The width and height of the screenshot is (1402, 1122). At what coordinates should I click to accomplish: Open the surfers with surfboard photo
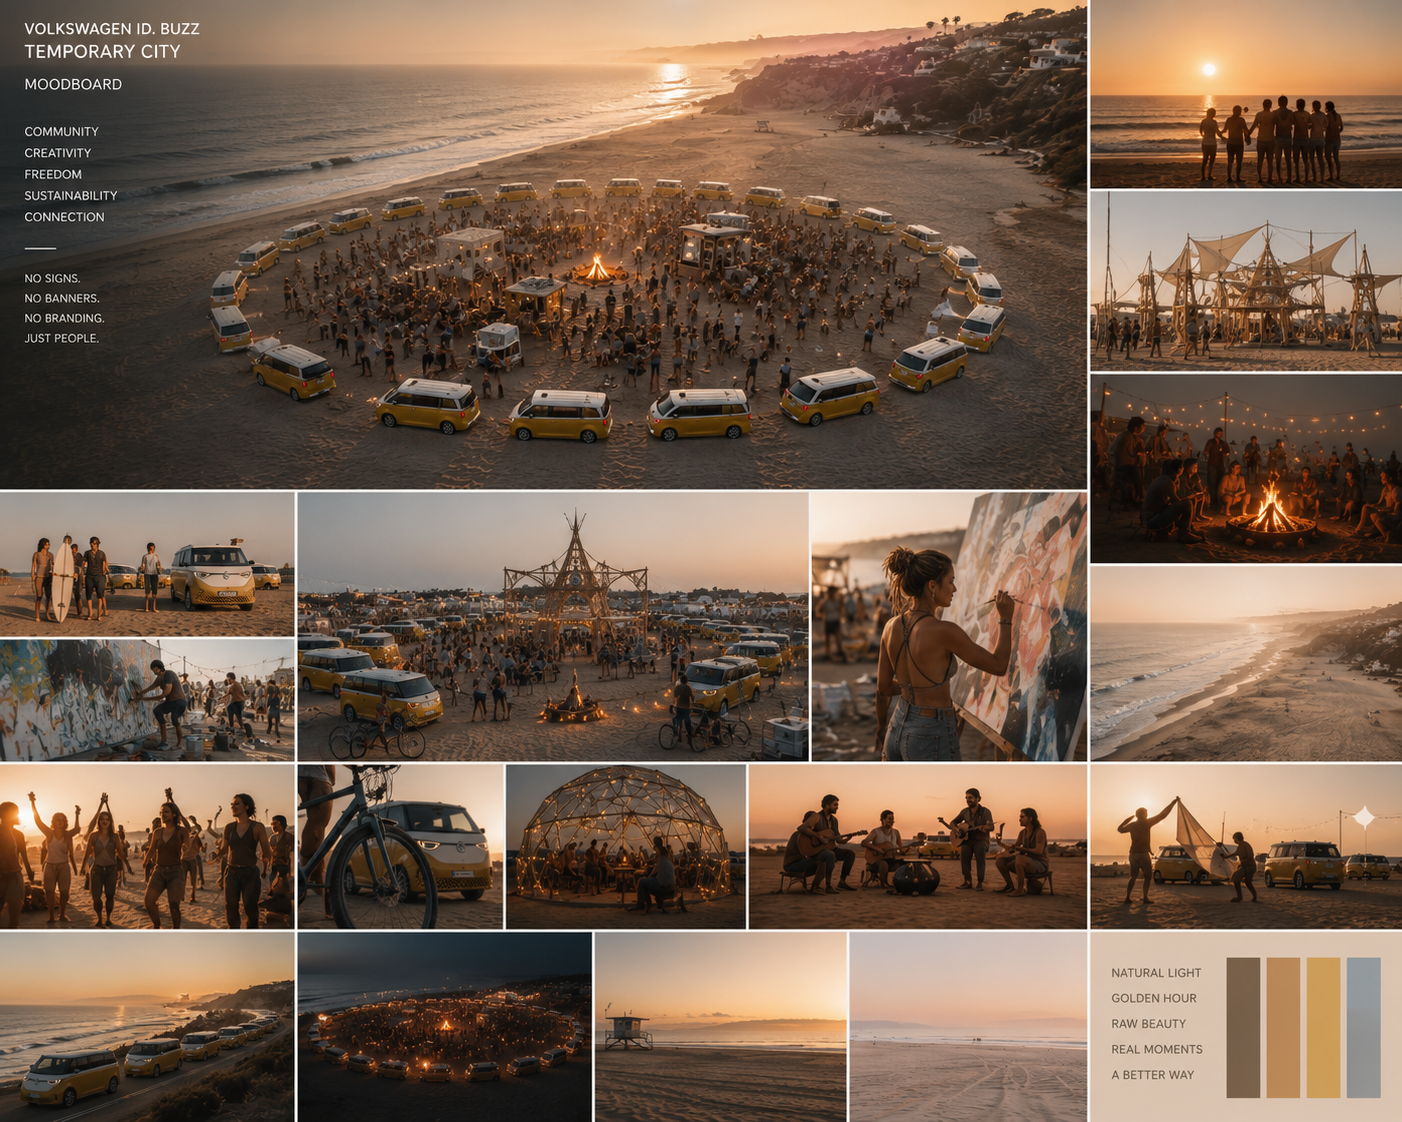pos(147,564)
